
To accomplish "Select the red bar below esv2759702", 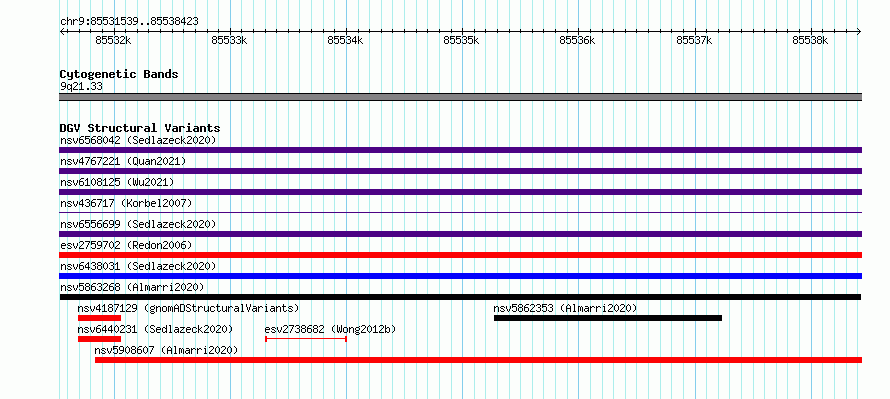I will coord(460,255).
